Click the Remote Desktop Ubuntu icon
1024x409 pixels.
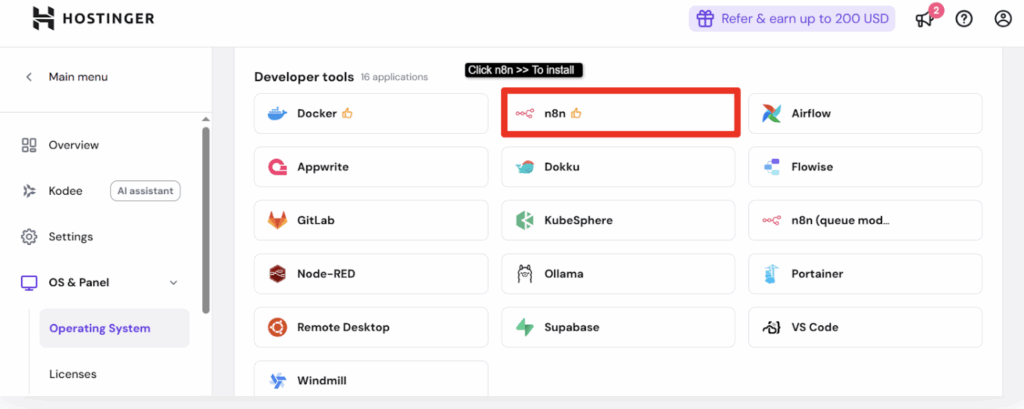(277, 327)
